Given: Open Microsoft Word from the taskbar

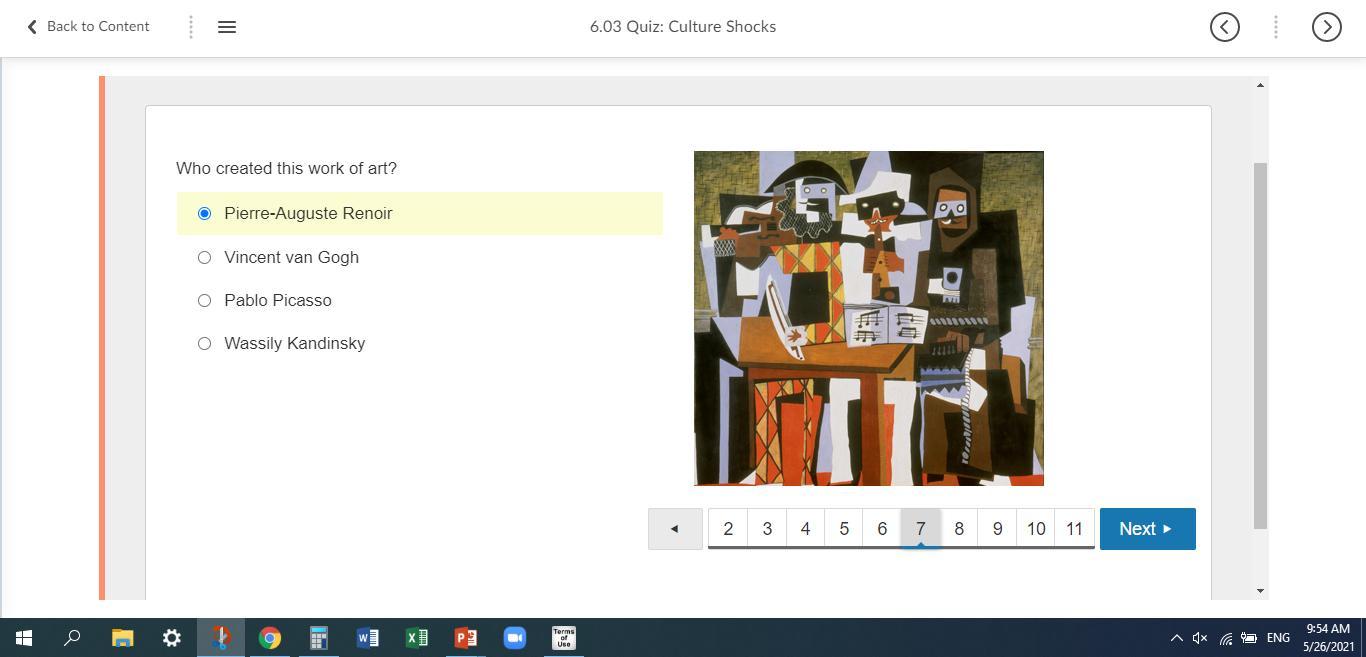Looking at the screenshot, I should (x=368, y=638).
